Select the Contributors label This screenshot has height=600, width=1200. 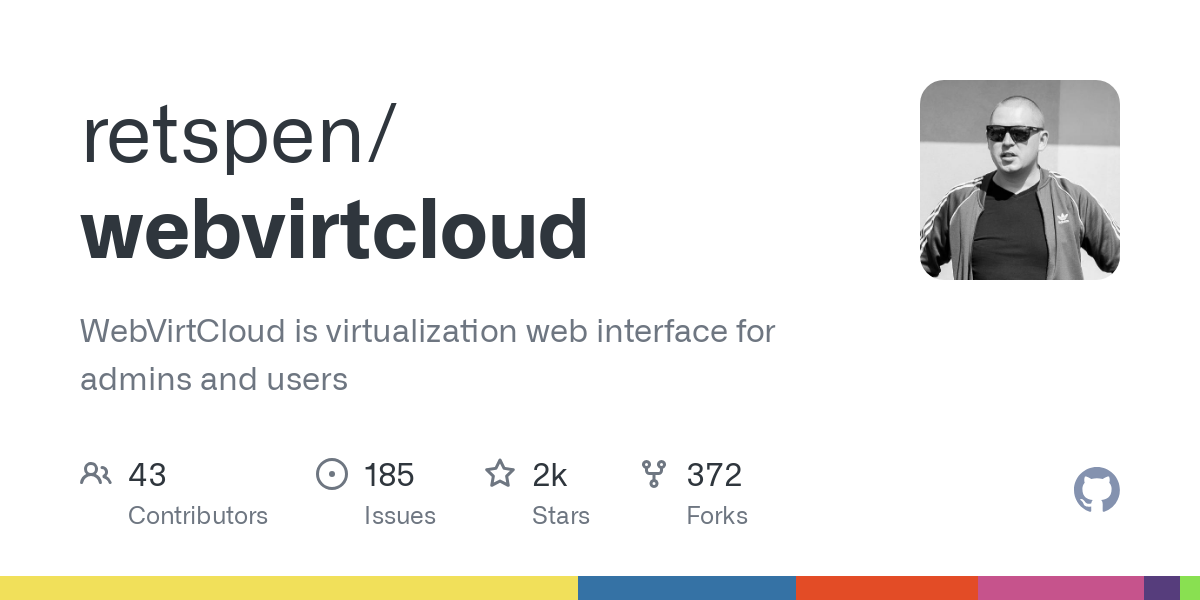[x=198, y=516]
